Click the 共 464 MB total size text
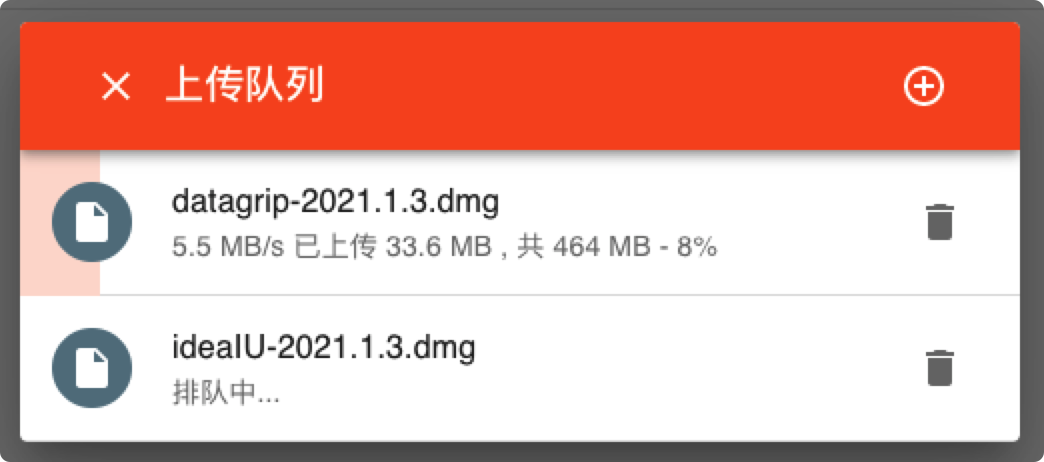Screen dimensions: 1044x462 click(x=588, y=246)
